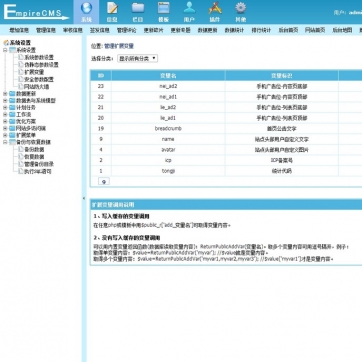Click the root 系统设置 icon atop the tree
The height and width of the screenshot is (362, 362).
[6, 43]
